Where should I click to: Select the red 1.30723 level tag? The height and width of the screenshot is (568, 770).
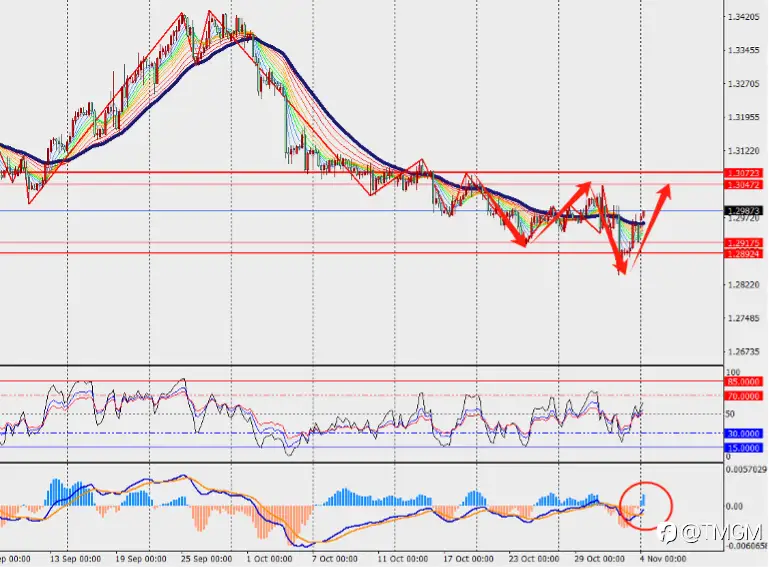pos(743,173)
